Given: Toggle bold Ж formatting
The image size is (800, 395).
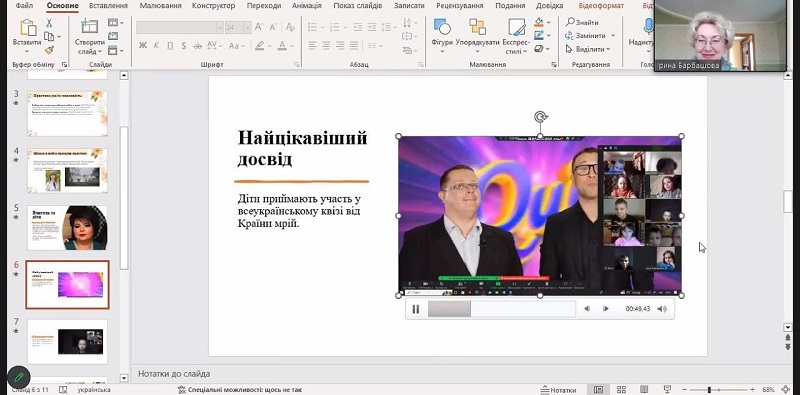Looking at the screenshot, I should 143,46.
